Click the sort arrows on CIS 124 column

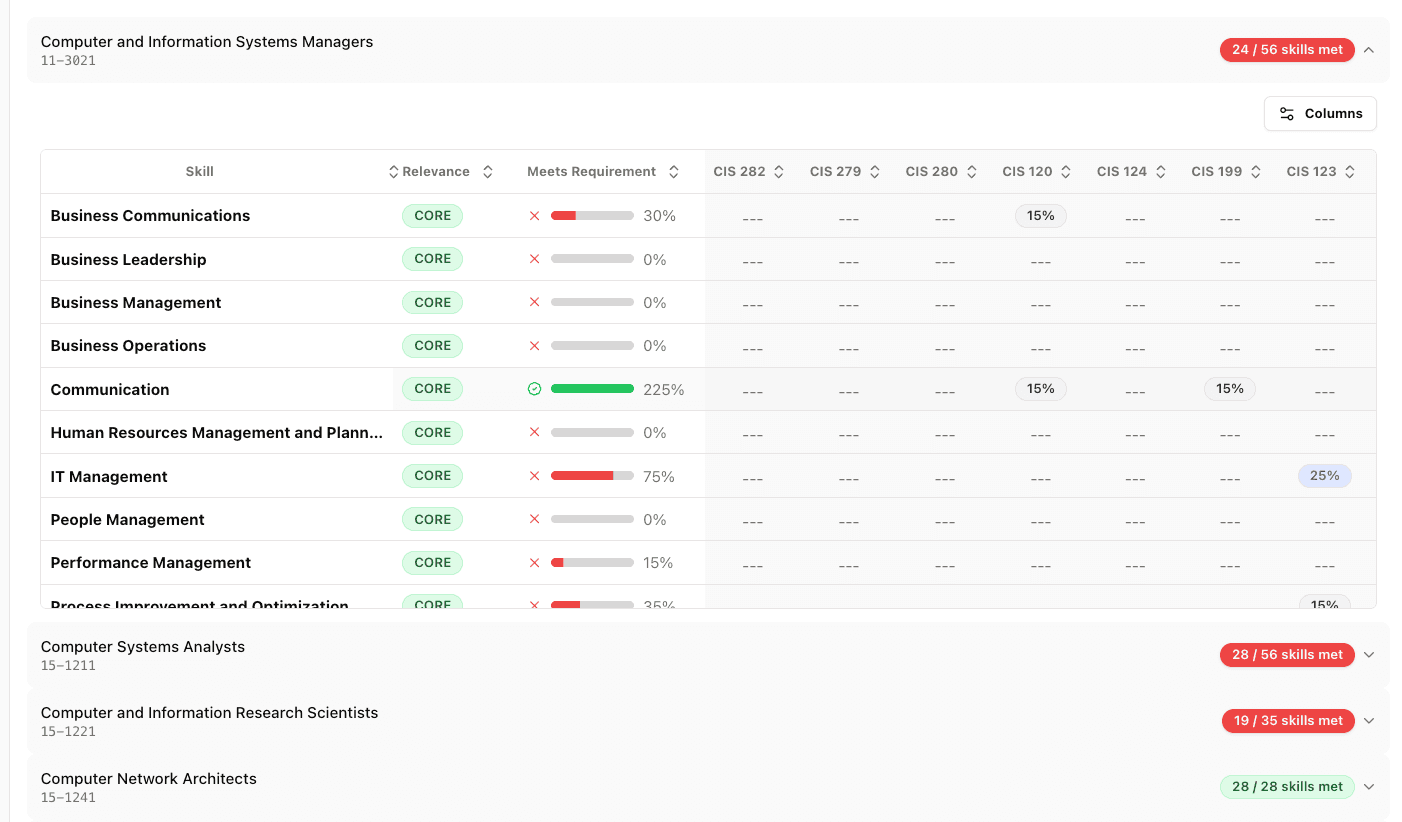(1161, 171)
